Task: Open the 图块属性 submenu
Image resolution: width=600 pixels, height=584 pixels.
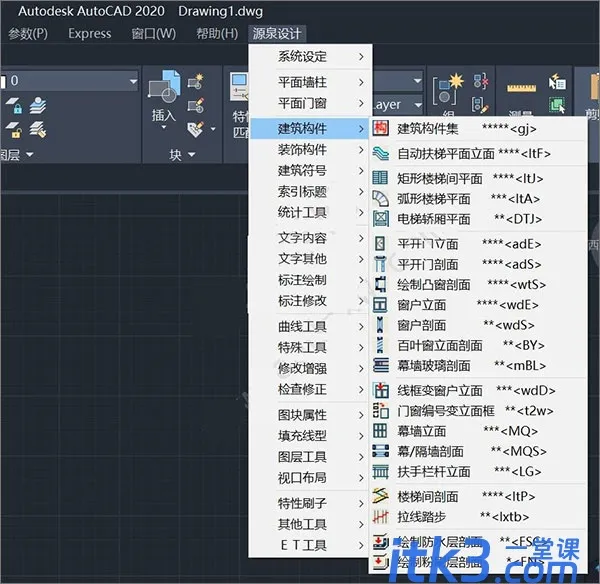Action: 310,415
